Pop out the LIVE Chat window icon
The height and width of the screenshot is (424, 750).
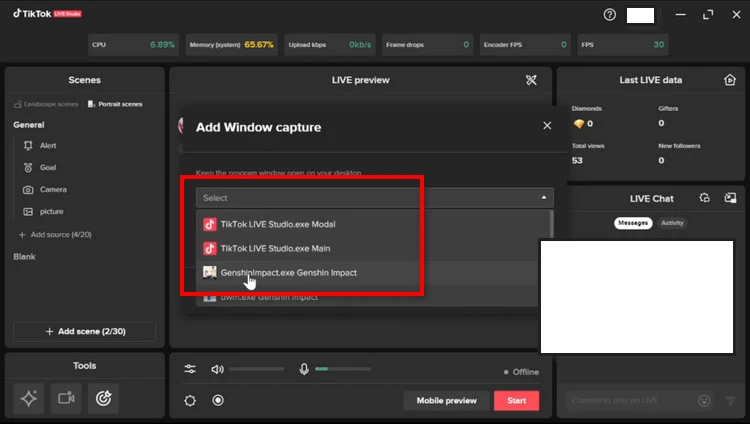730,198
